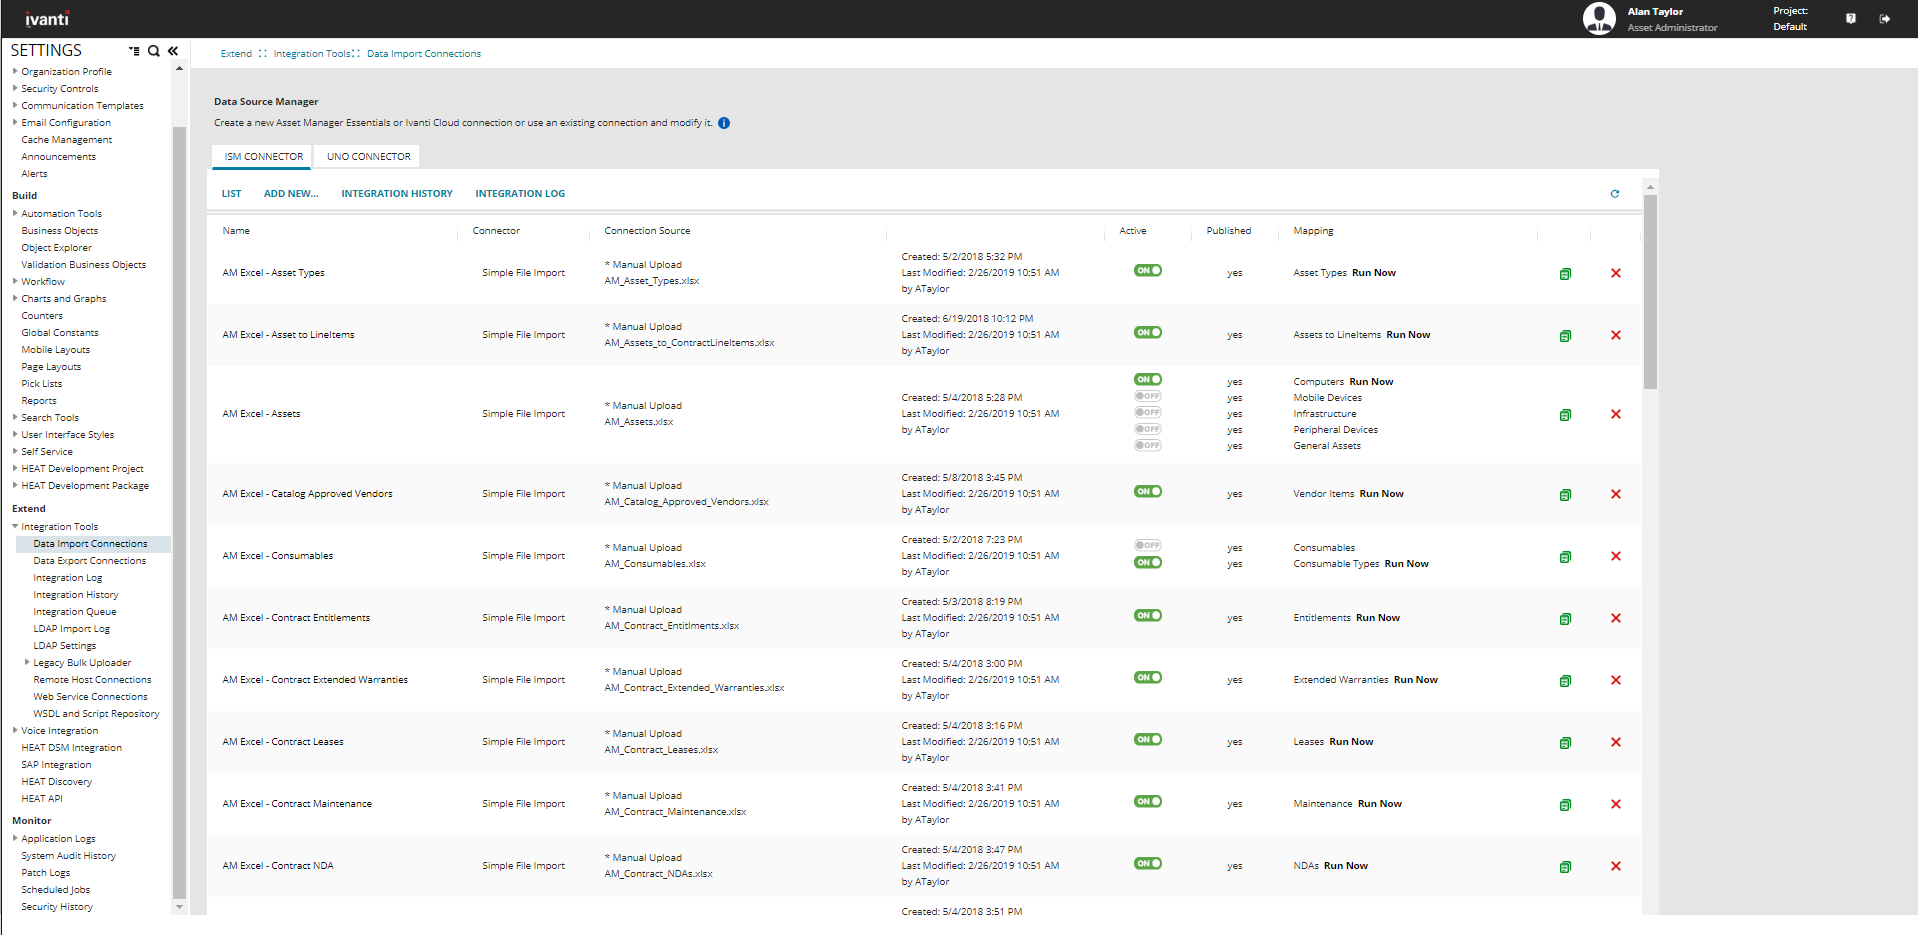
Task: Enable the Consumables mapping OFF toggle
Action: (1147, 545)
